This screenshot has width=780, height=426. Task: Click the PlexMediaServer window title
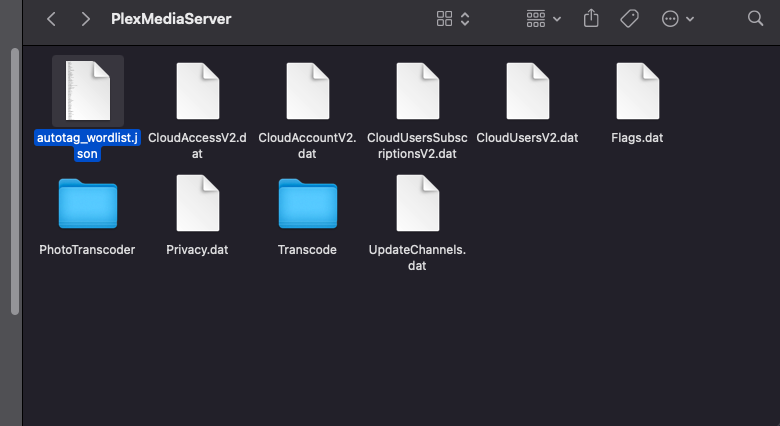point(171,19)
